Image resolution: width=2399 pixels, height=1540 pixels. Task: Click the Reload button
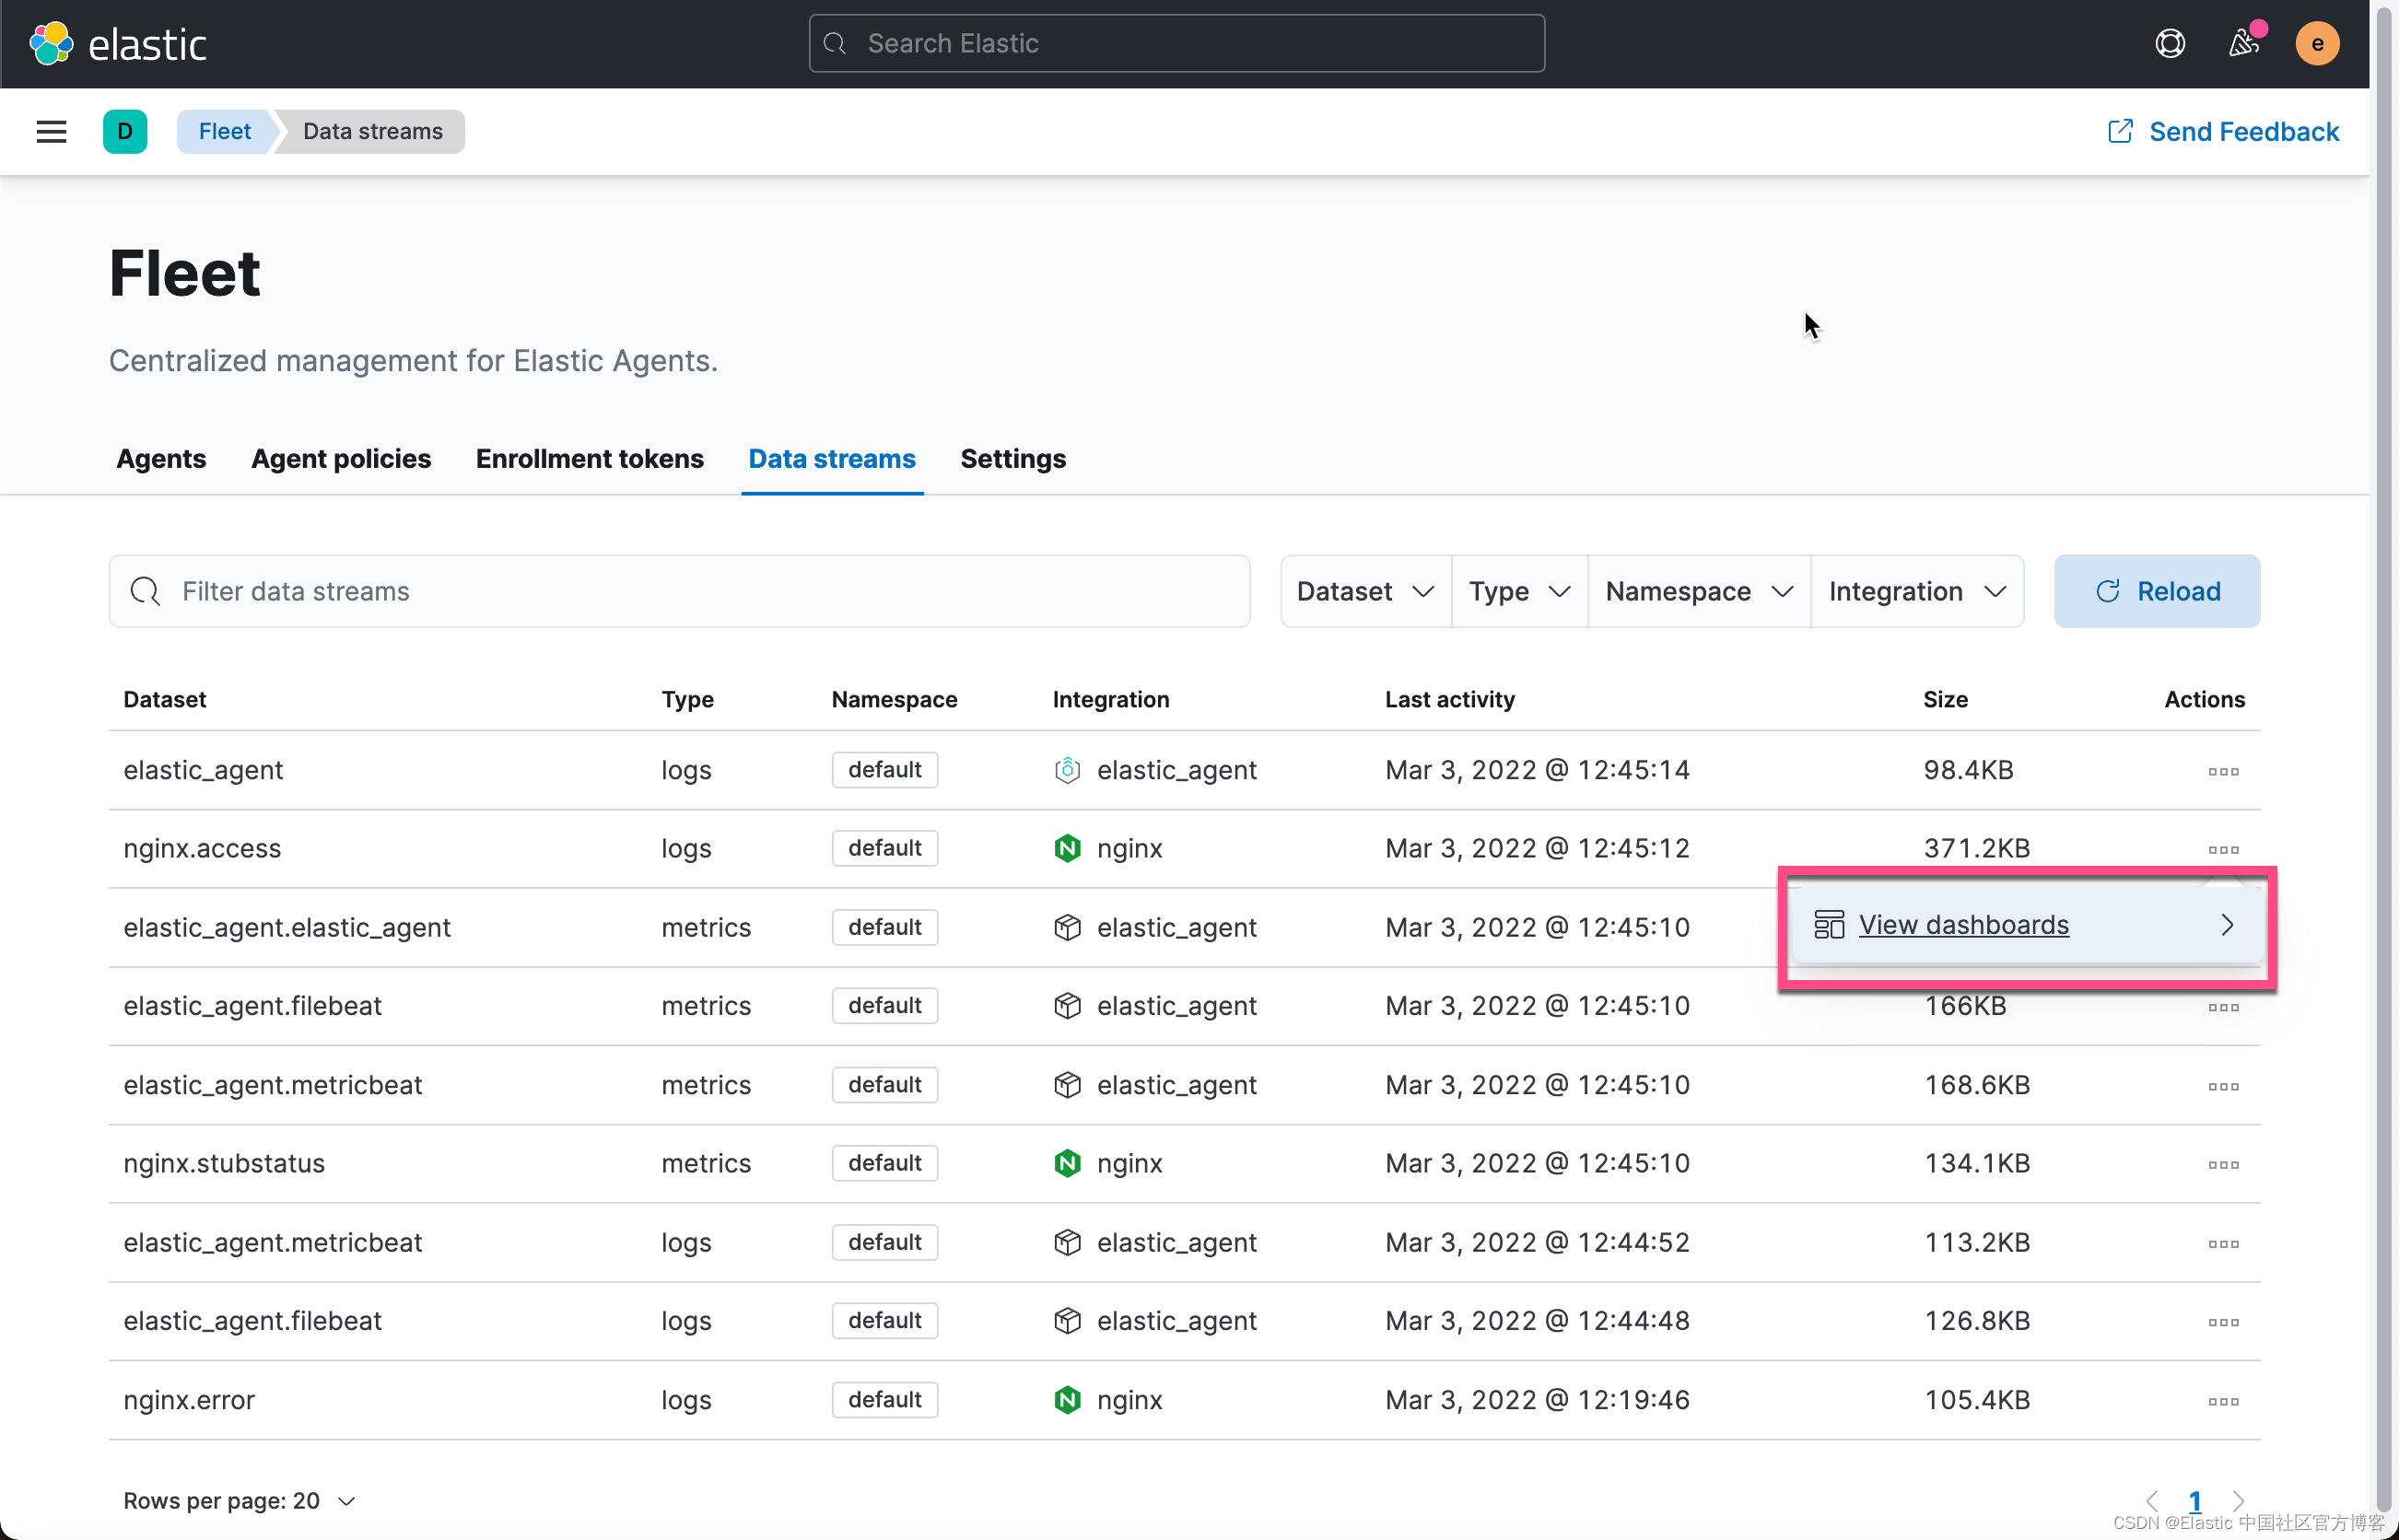point(2156,591)
